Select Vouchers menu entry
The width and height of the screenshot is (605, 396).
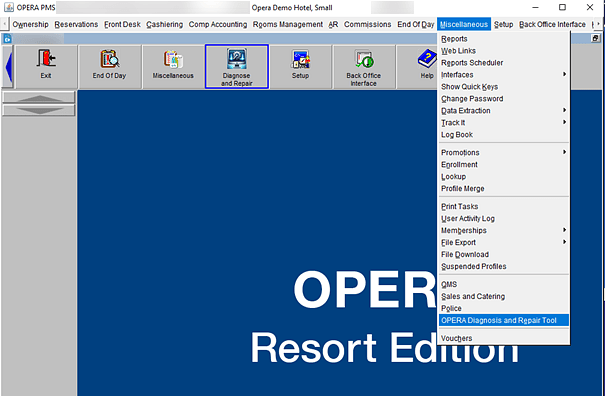tap(504, 338)
